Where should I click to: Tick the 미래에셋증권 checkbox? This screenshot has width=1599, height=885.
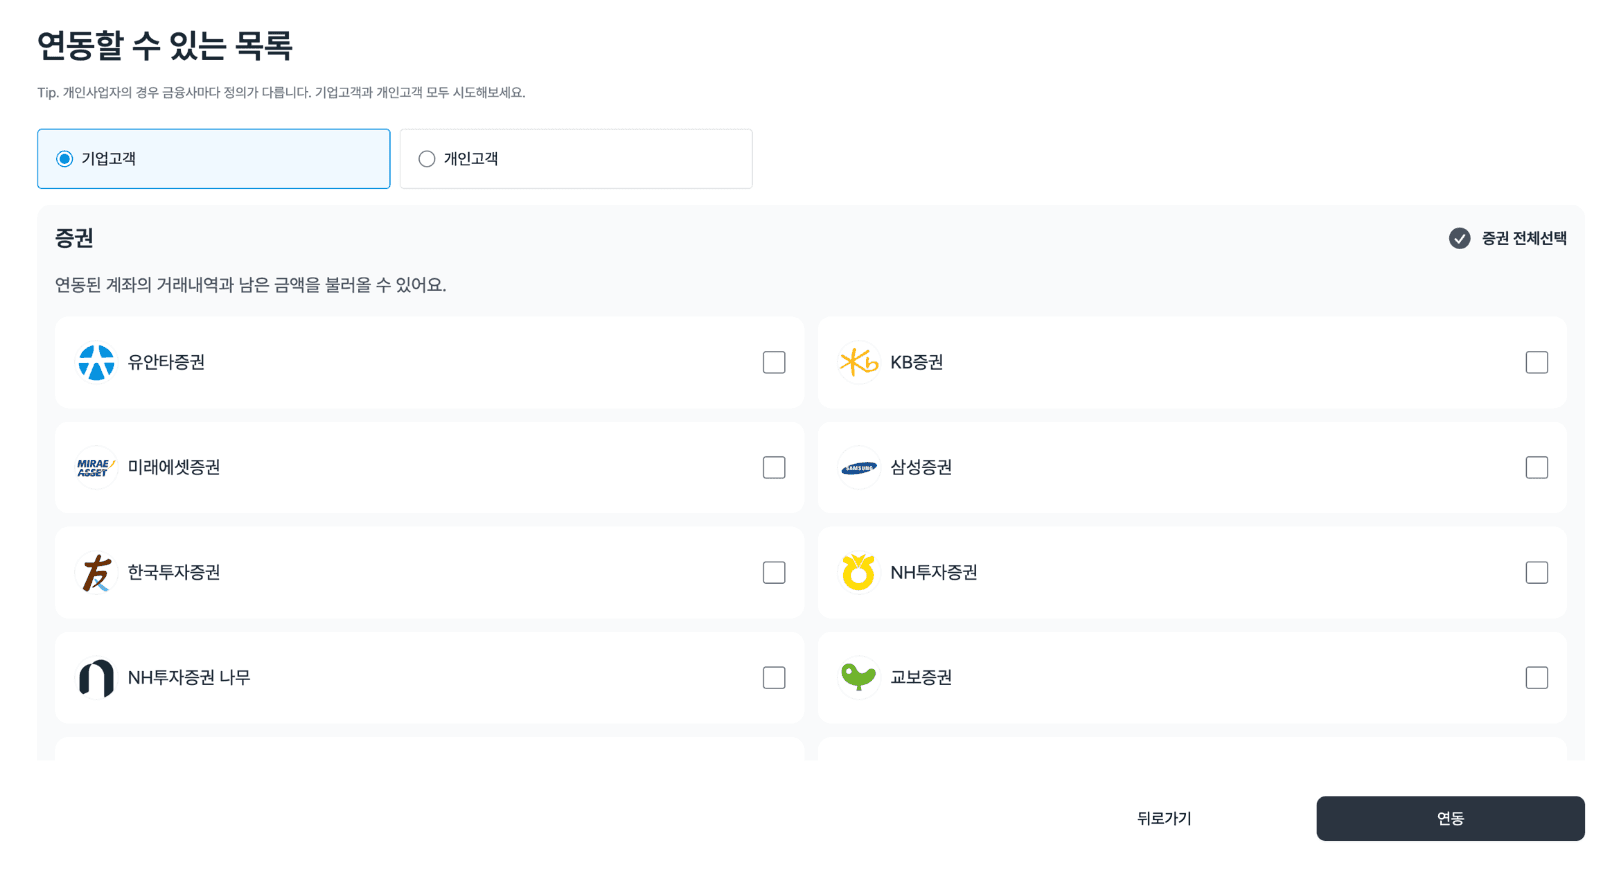(x=774, y=467)
